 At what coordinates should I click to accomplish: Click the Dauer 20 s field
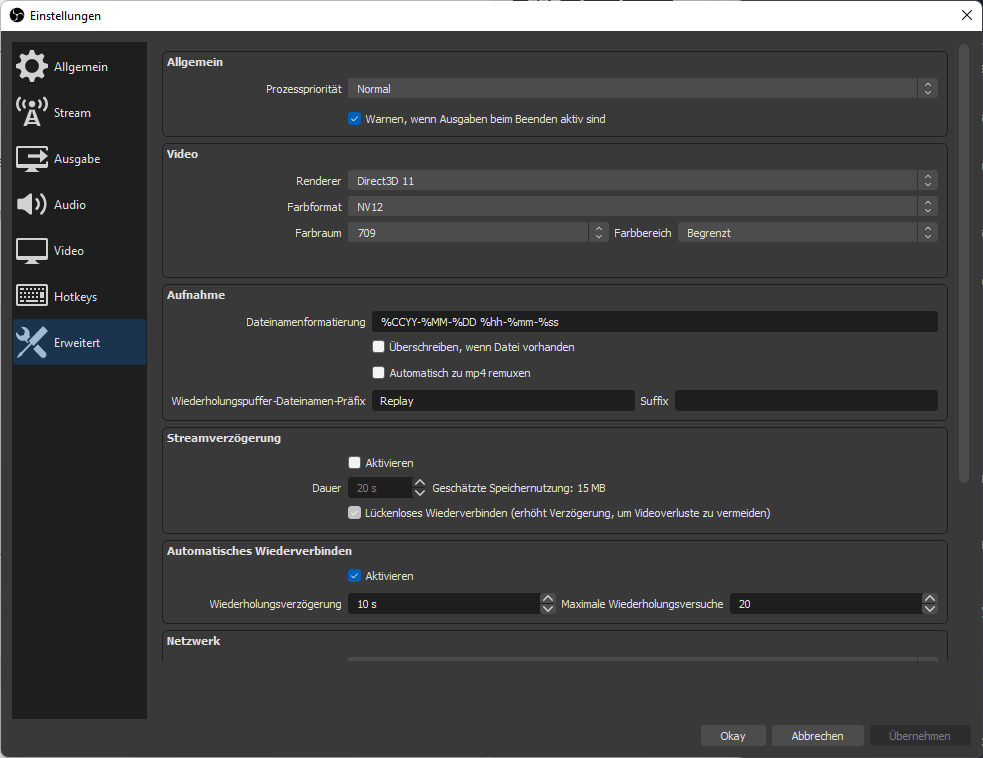380,488
